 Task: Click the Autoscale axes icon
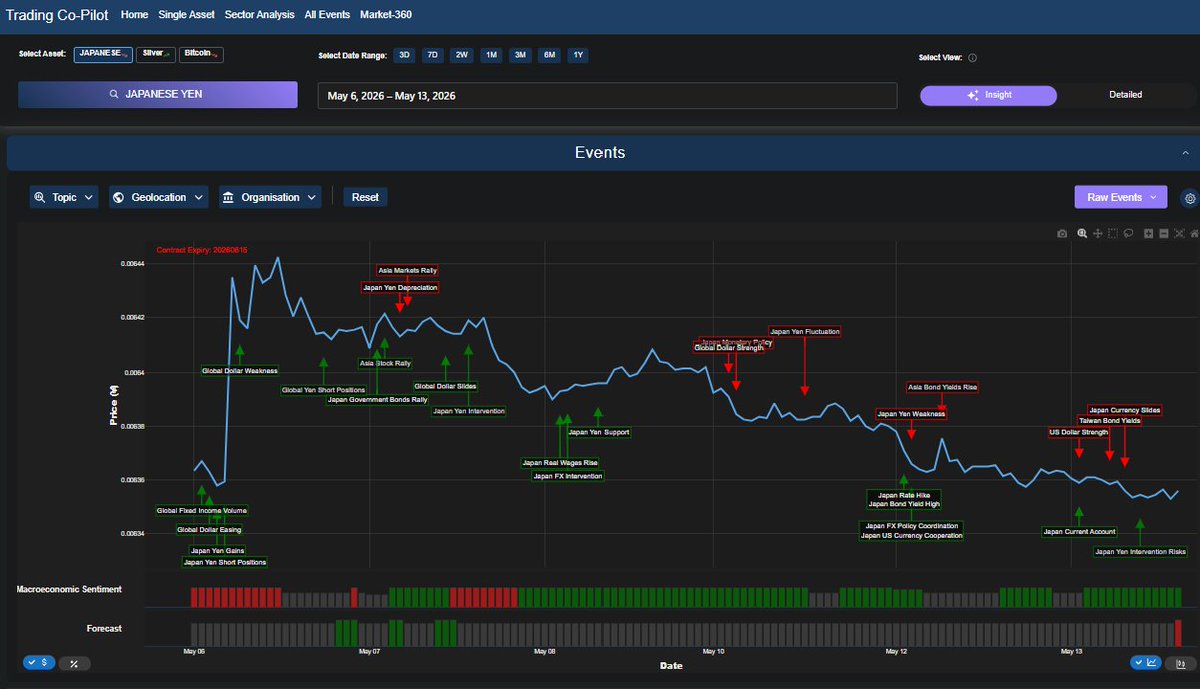tap(1179, 233)
